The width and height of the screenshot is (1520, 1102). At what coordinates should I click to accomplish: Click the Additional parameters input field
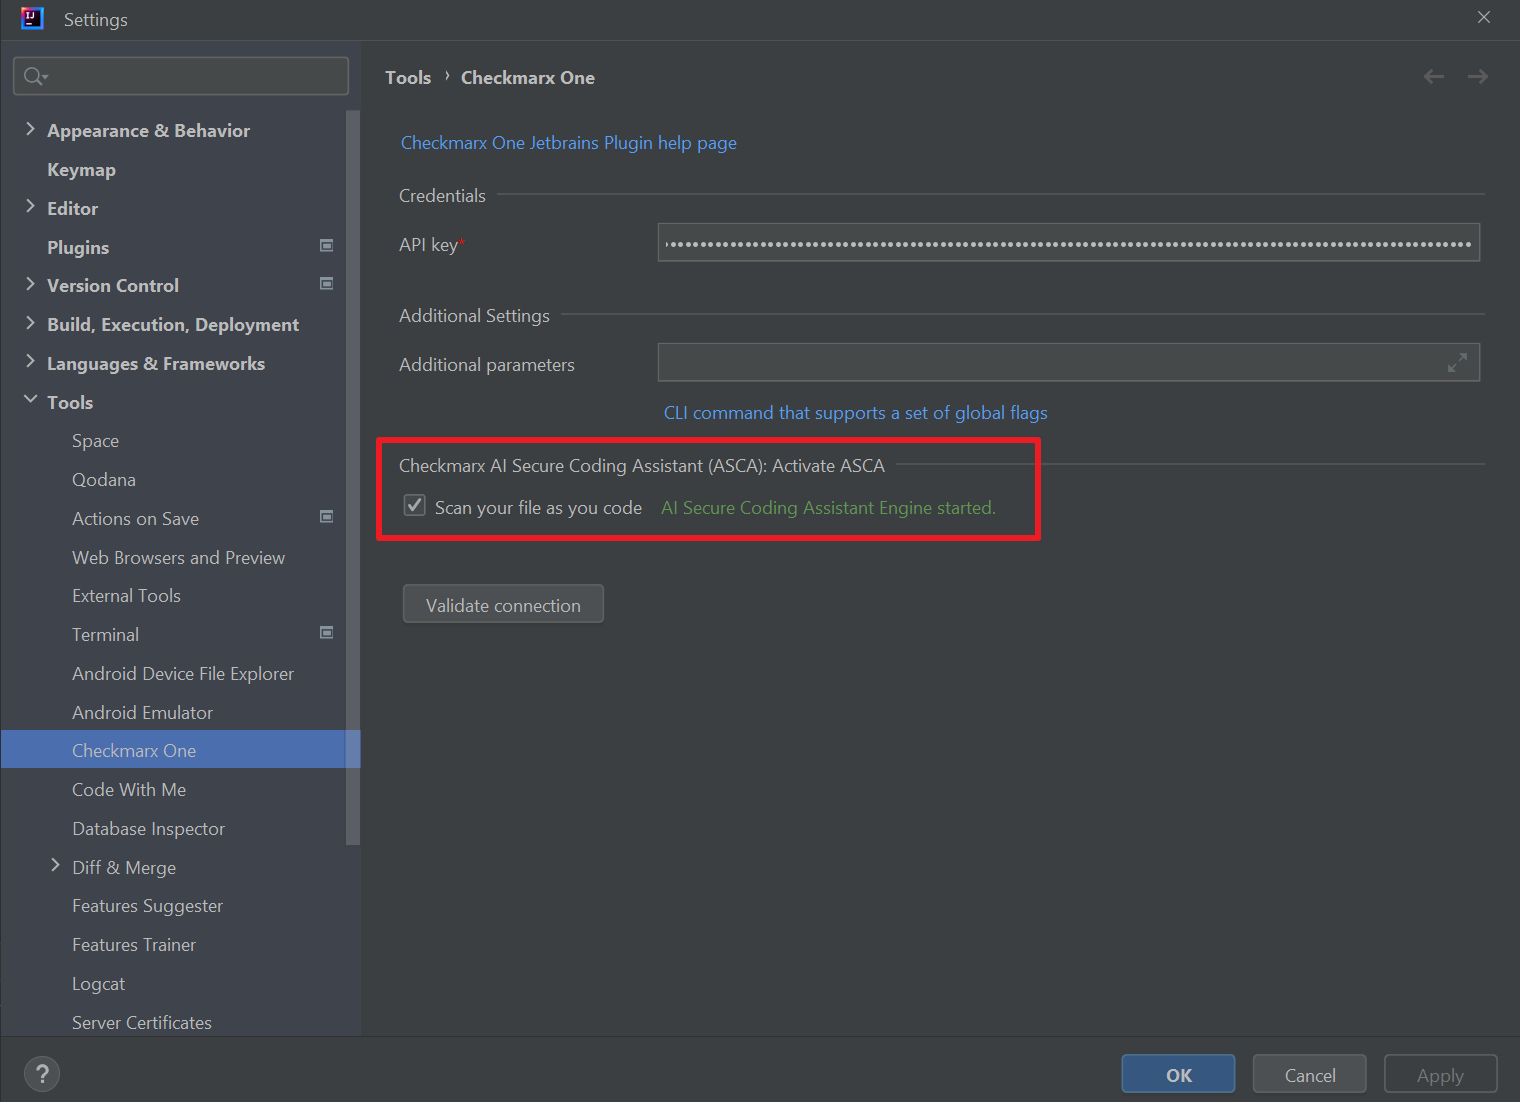click(x=1068, y=363)
